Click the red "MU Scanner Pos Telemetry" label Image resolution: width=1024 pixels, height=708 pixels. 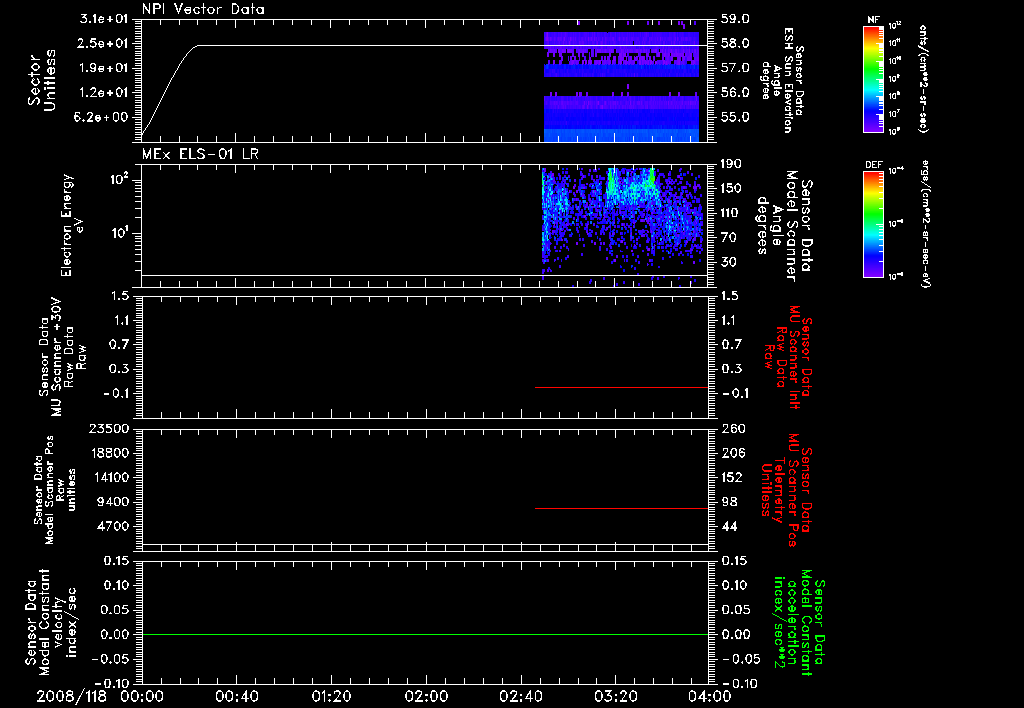pos(786,490)
